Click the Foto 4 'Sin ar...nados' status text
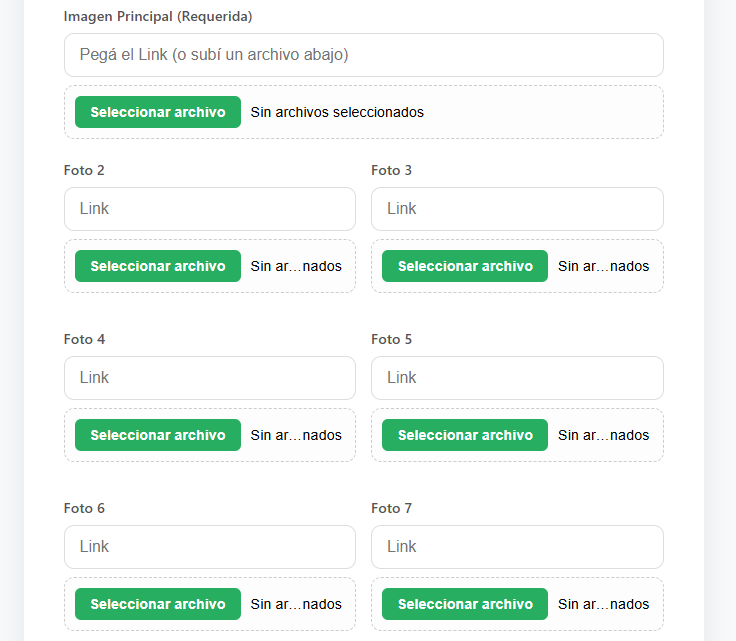The height and width of the screenshot is (641, 736). click(296, 435)
